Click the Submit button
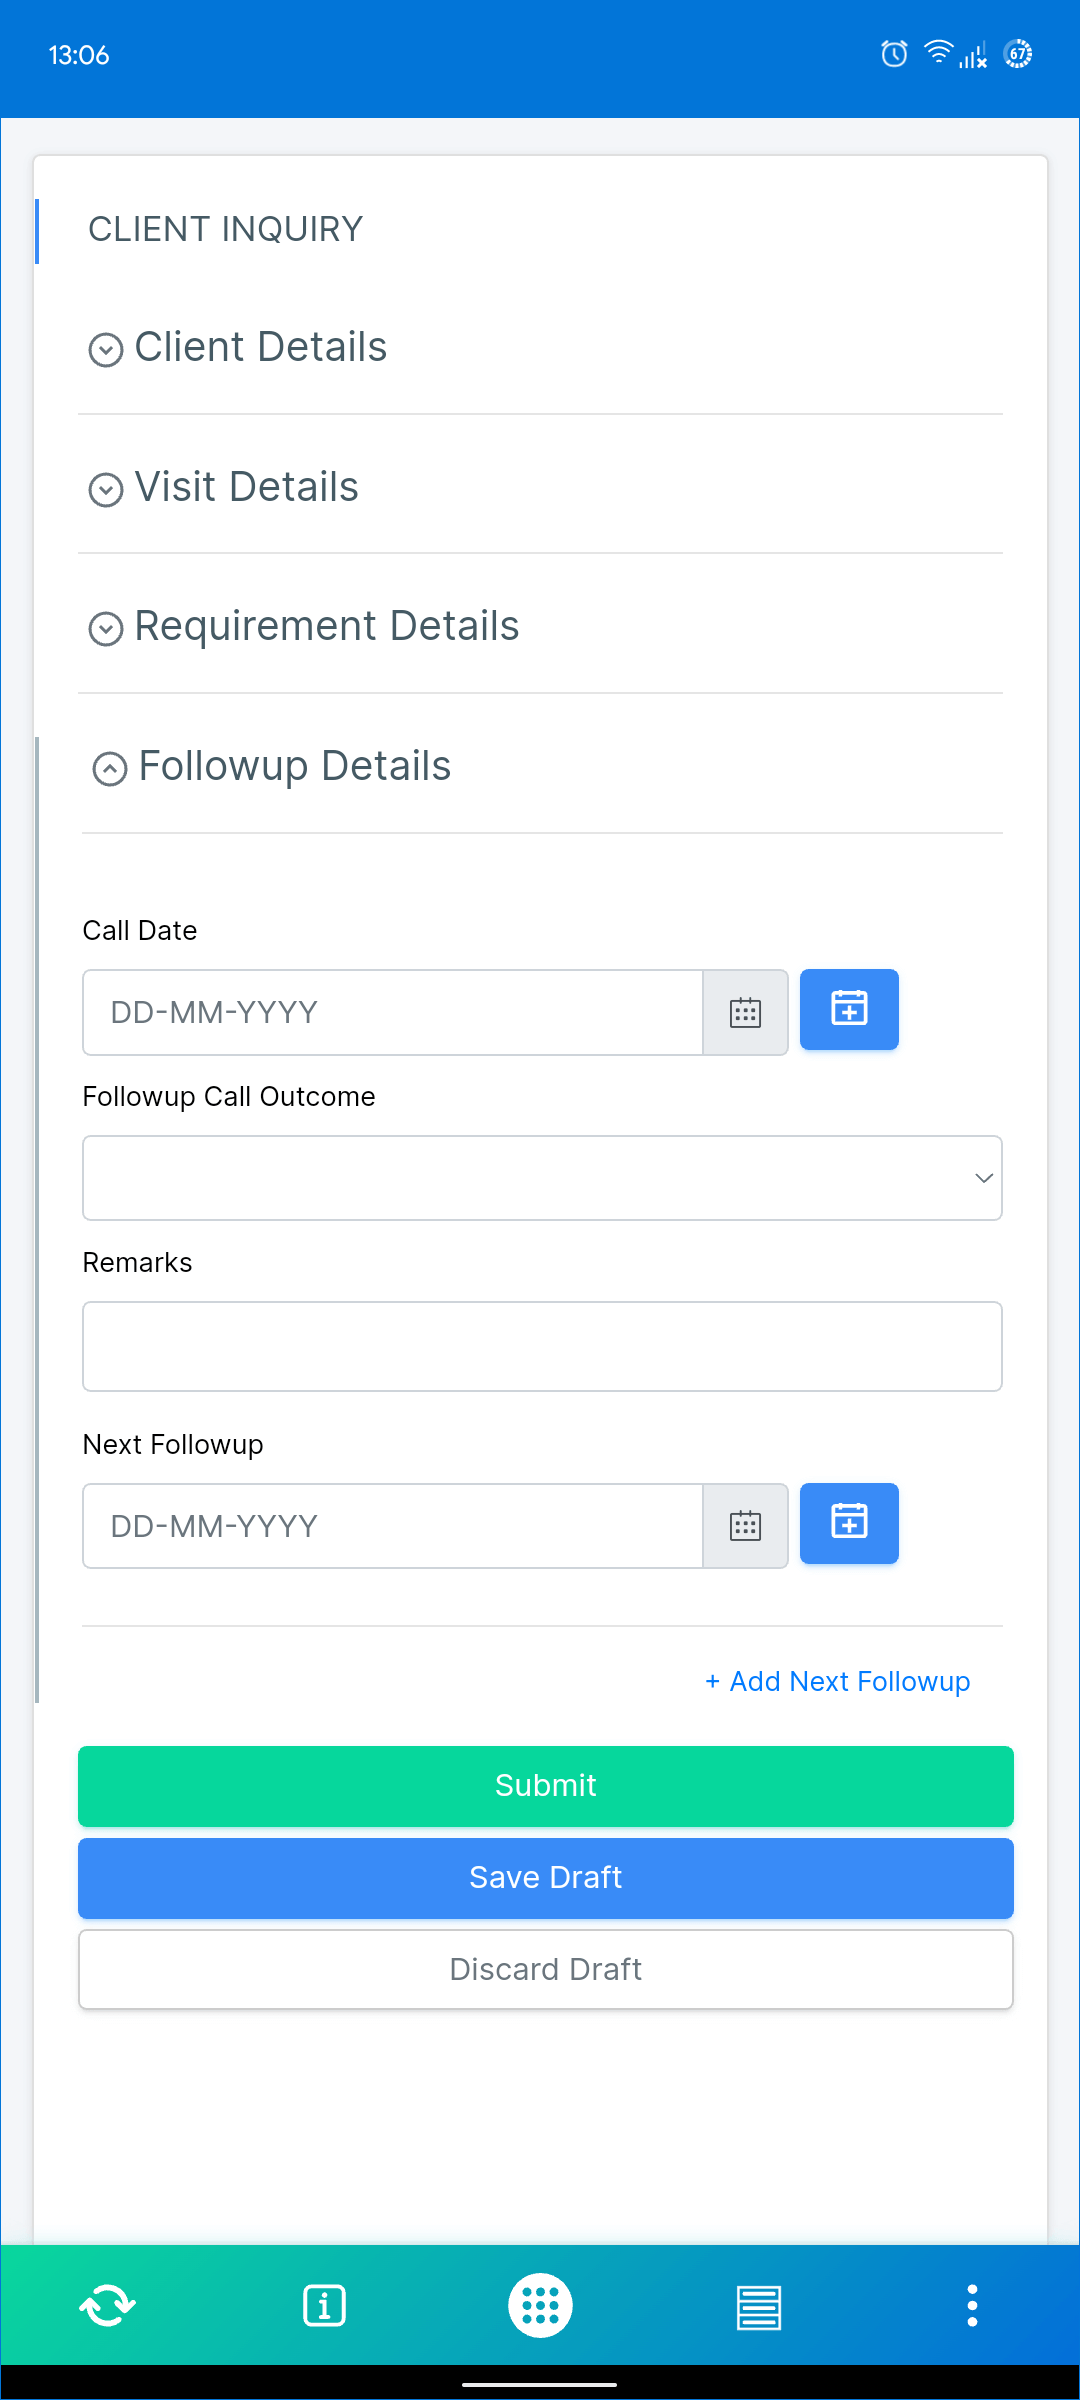Screen dimensions: 1080x2400 [546, 1786]
